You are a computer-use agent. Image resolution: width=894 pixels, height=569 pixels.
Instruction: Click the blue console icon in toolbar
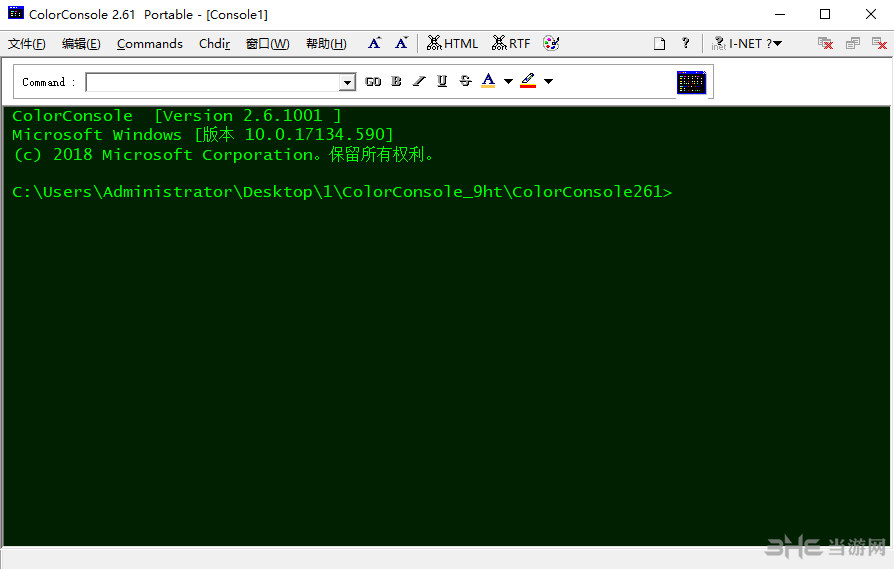(692, 83)
